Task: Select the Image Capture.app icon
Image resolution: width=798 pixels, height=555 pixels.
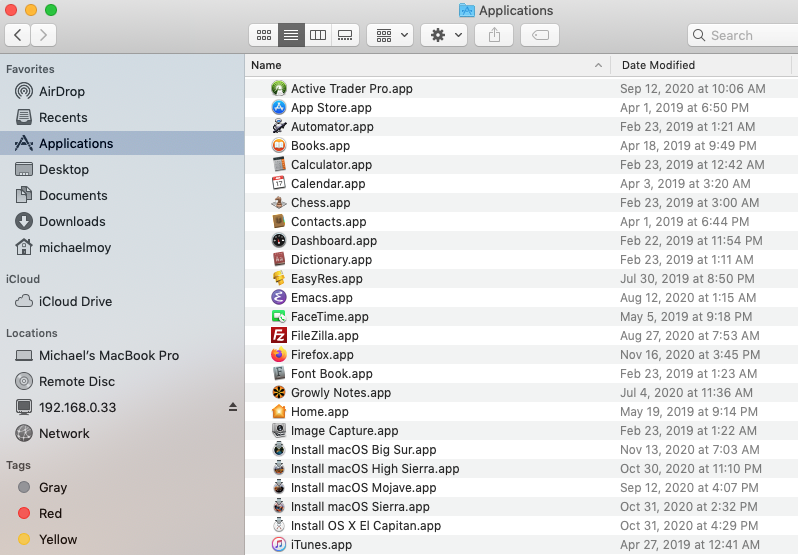Action: (x=278, y=430)
